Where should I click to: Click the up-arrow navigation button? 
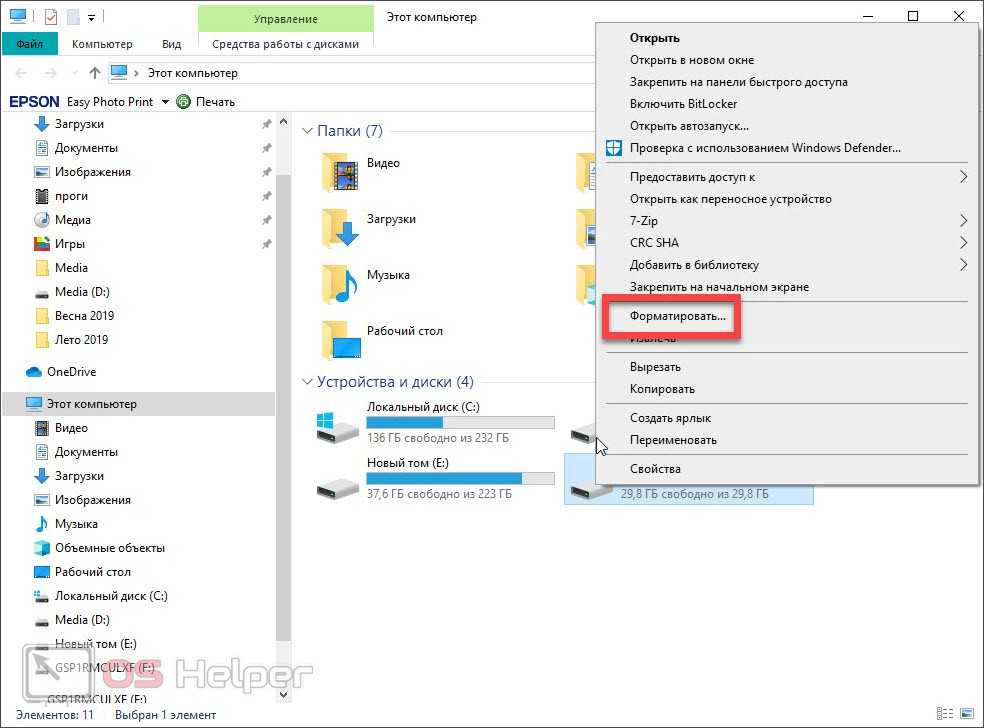pos(95,73)
